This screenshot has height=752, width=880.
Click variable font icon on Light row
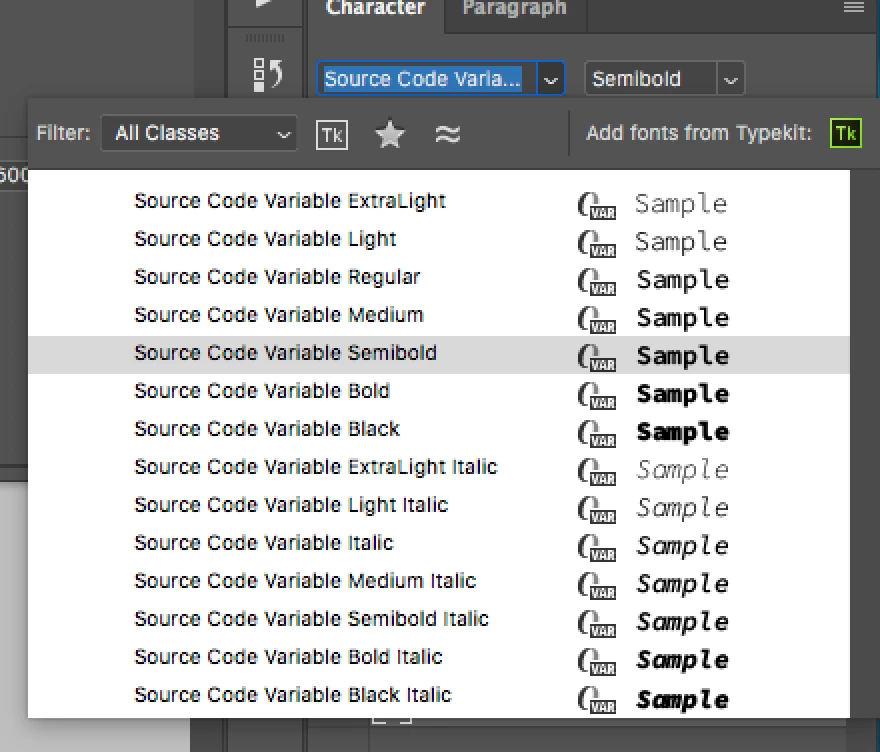[x=597, y=244]
